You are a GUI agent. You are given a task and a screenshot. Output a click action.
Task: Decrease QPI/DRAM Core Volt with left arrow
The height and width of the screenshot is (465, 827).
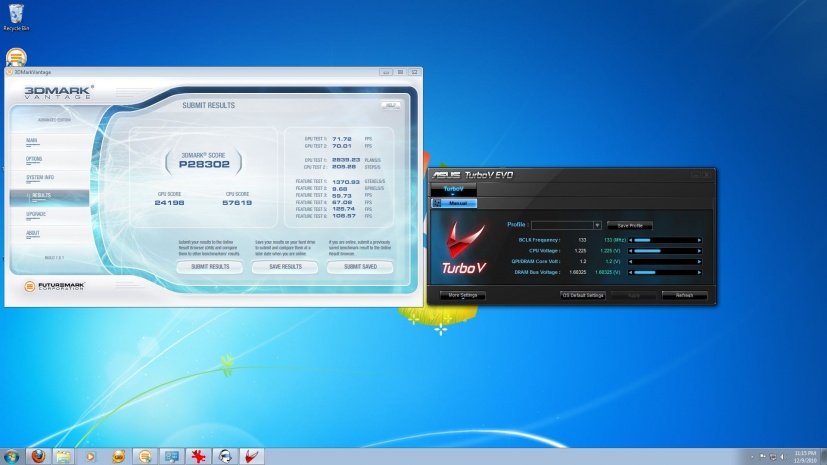630,261
